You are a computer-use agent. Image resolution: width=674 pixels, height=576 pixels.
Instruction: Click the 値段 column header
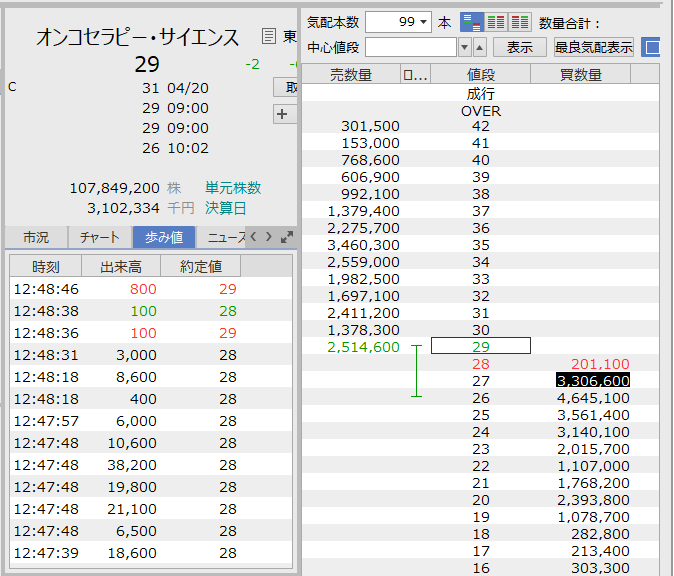click(481, 74)
